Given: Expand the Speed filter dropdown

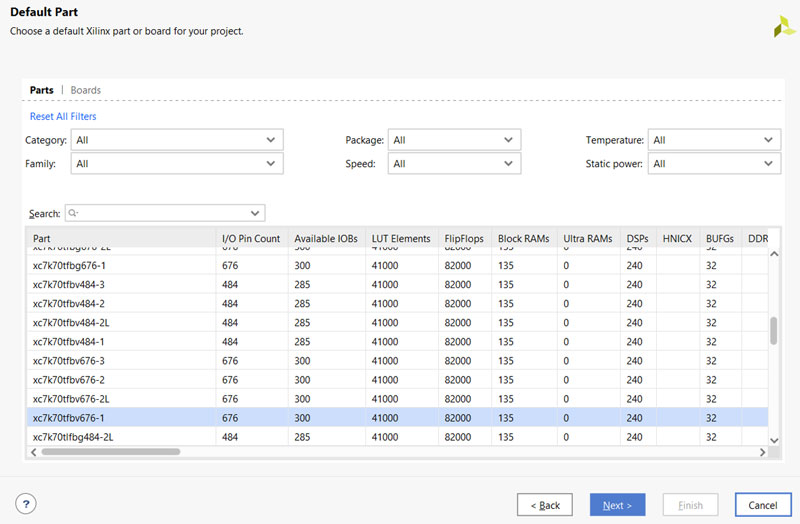Looking at the screenshot, I should pos(454,163).
